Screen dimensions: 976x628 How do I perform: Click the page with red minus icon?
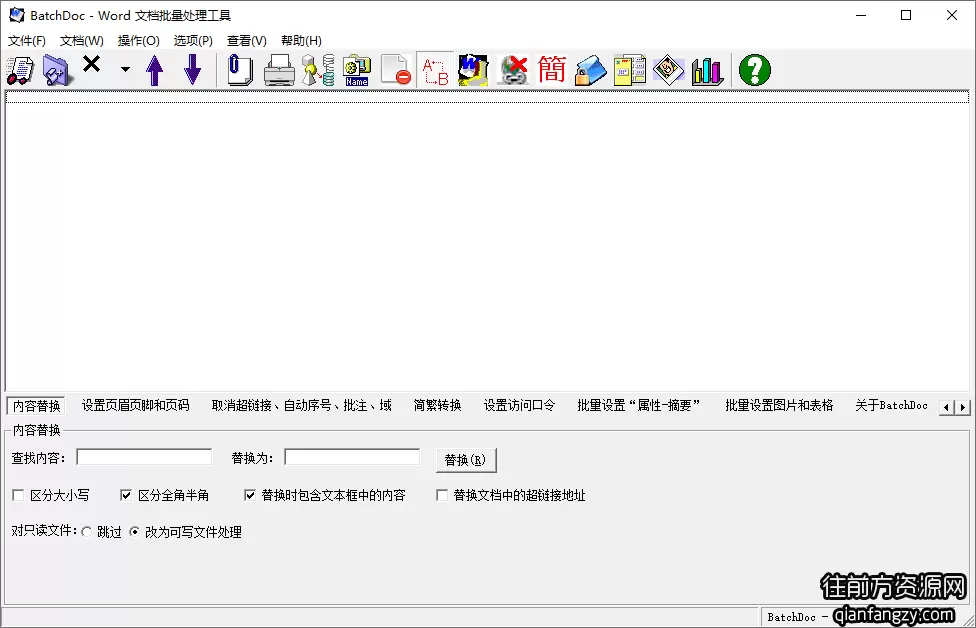tap(396, 70)
